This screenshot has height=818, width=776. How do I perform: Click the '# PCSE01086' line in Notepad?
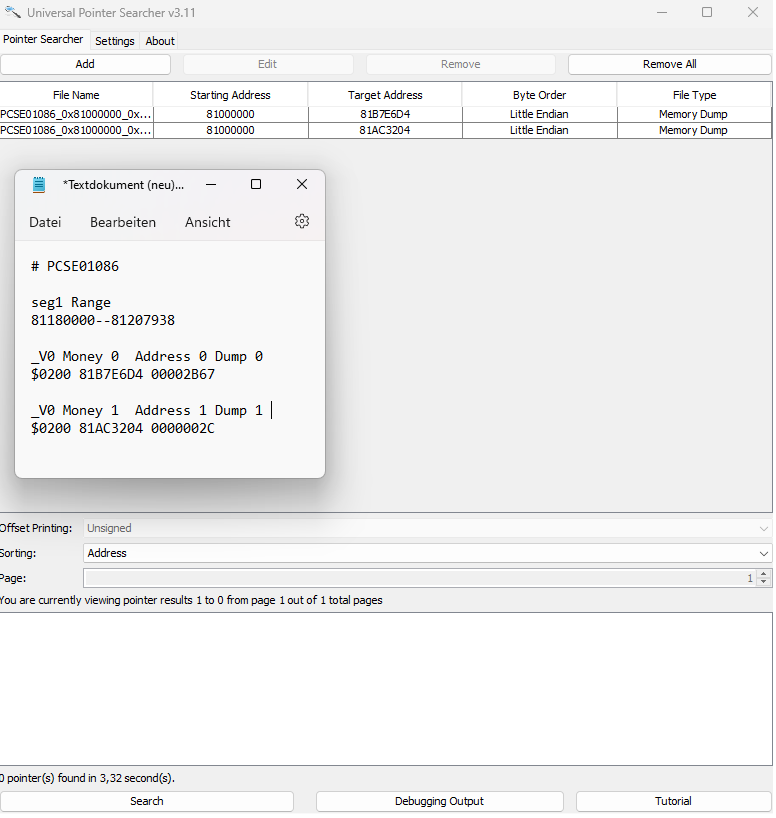(x=75, y=266)
